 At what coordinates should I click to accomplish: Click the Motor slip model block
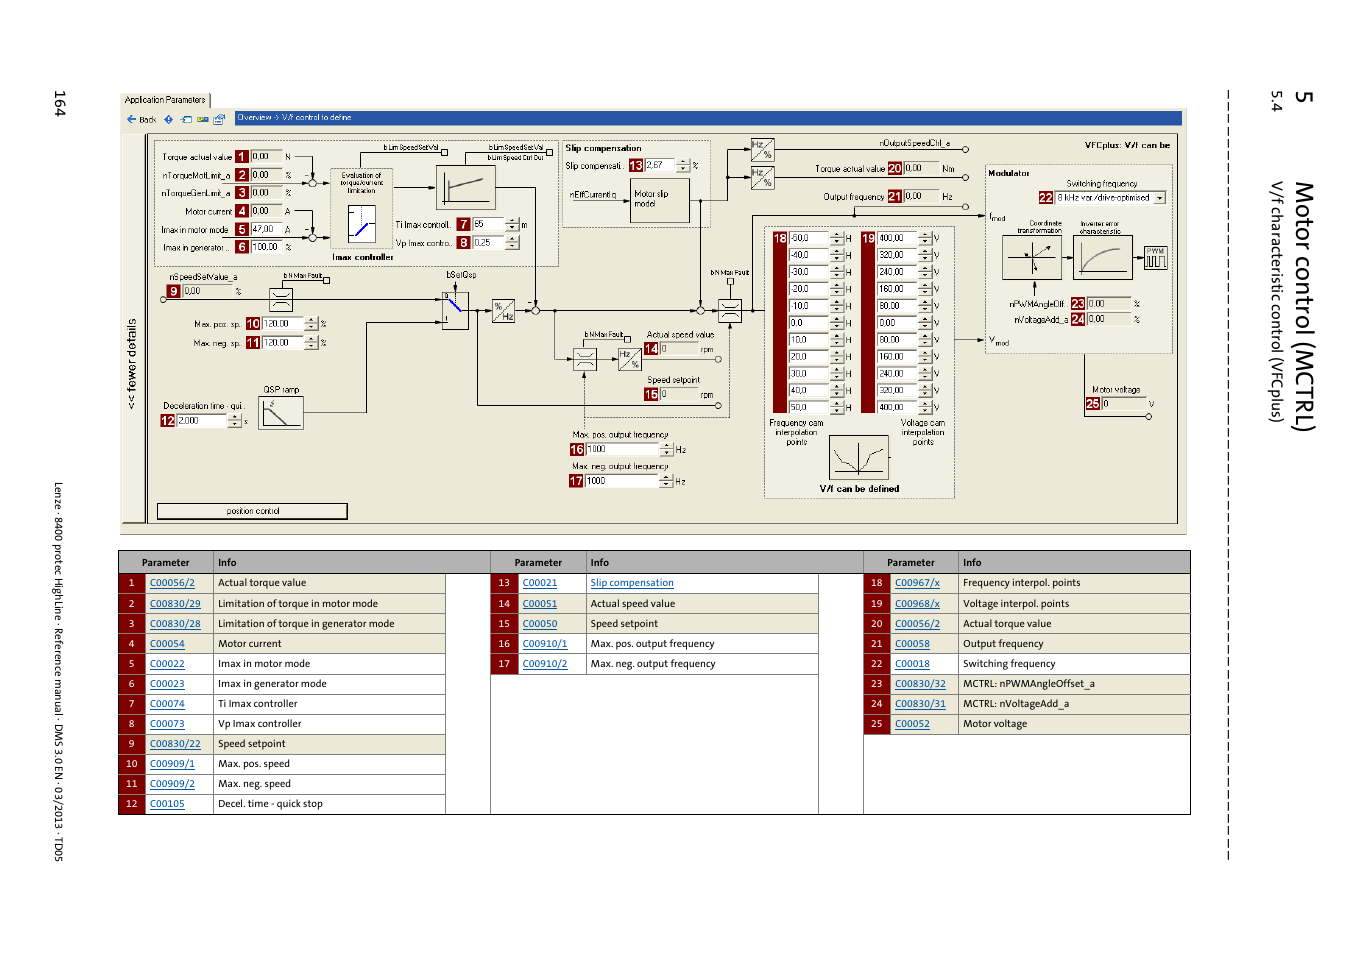pos(659,200)
